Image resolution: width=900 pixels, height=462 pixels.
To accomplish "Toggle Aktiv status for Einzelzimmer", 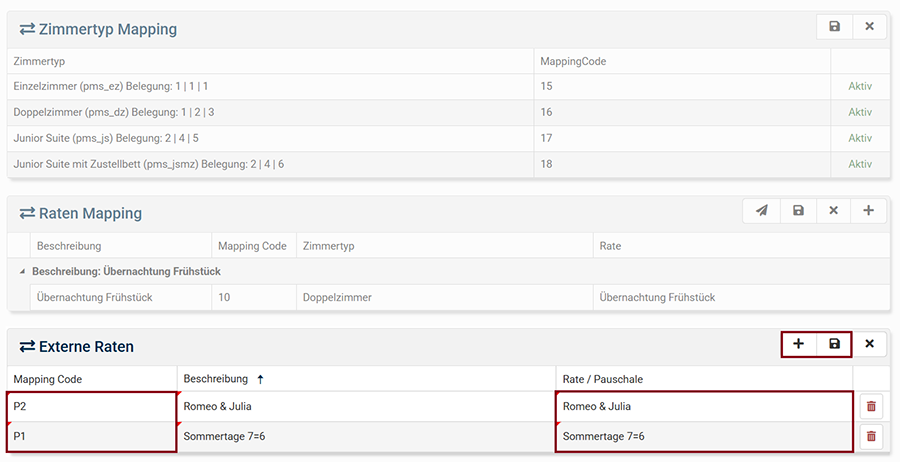I will pyautogui.click(x=860, y=86).
